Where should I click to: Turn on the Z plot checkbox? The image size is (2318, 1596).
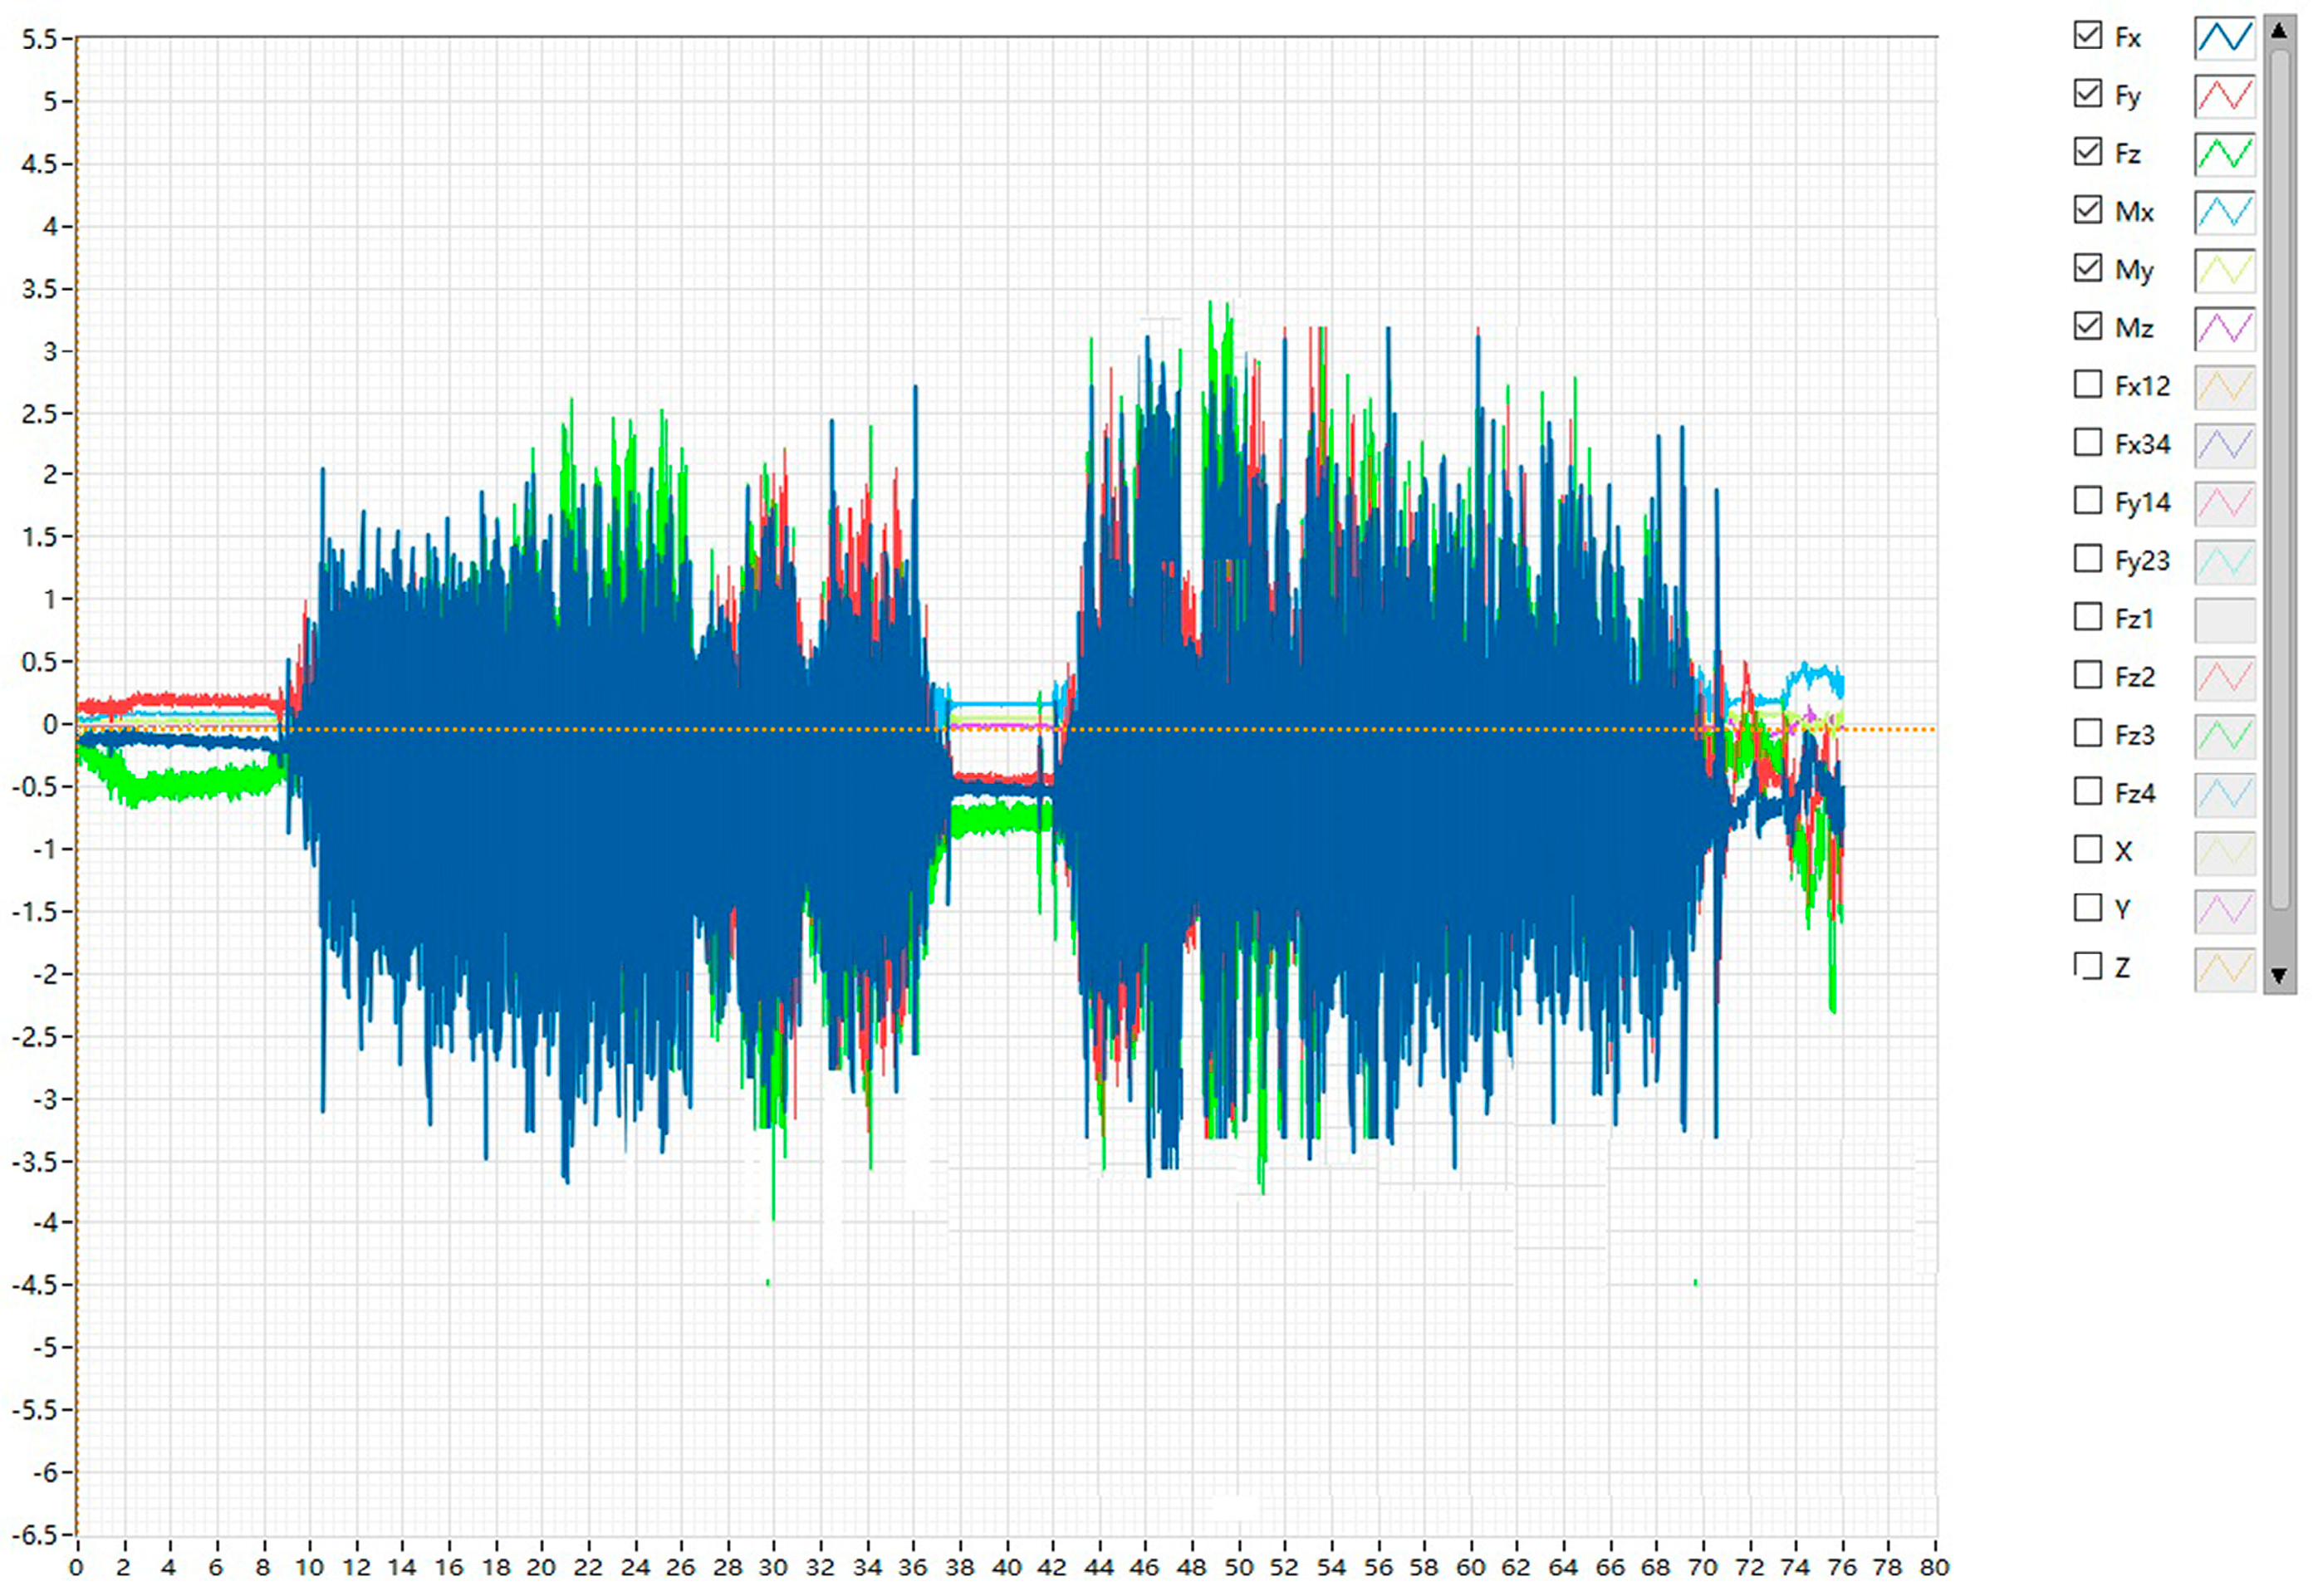[x=2087, y=965]
